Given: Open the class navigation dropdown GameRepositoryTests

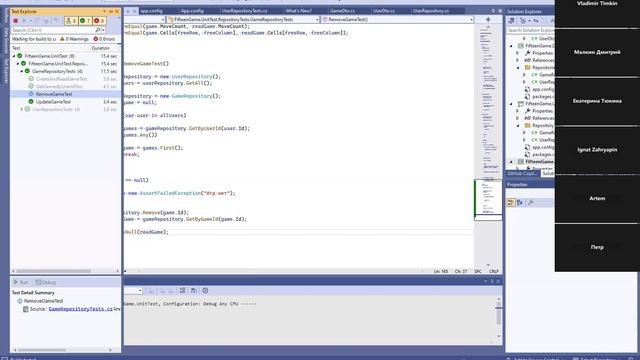Looking at the screenshot, I should 244,19.
